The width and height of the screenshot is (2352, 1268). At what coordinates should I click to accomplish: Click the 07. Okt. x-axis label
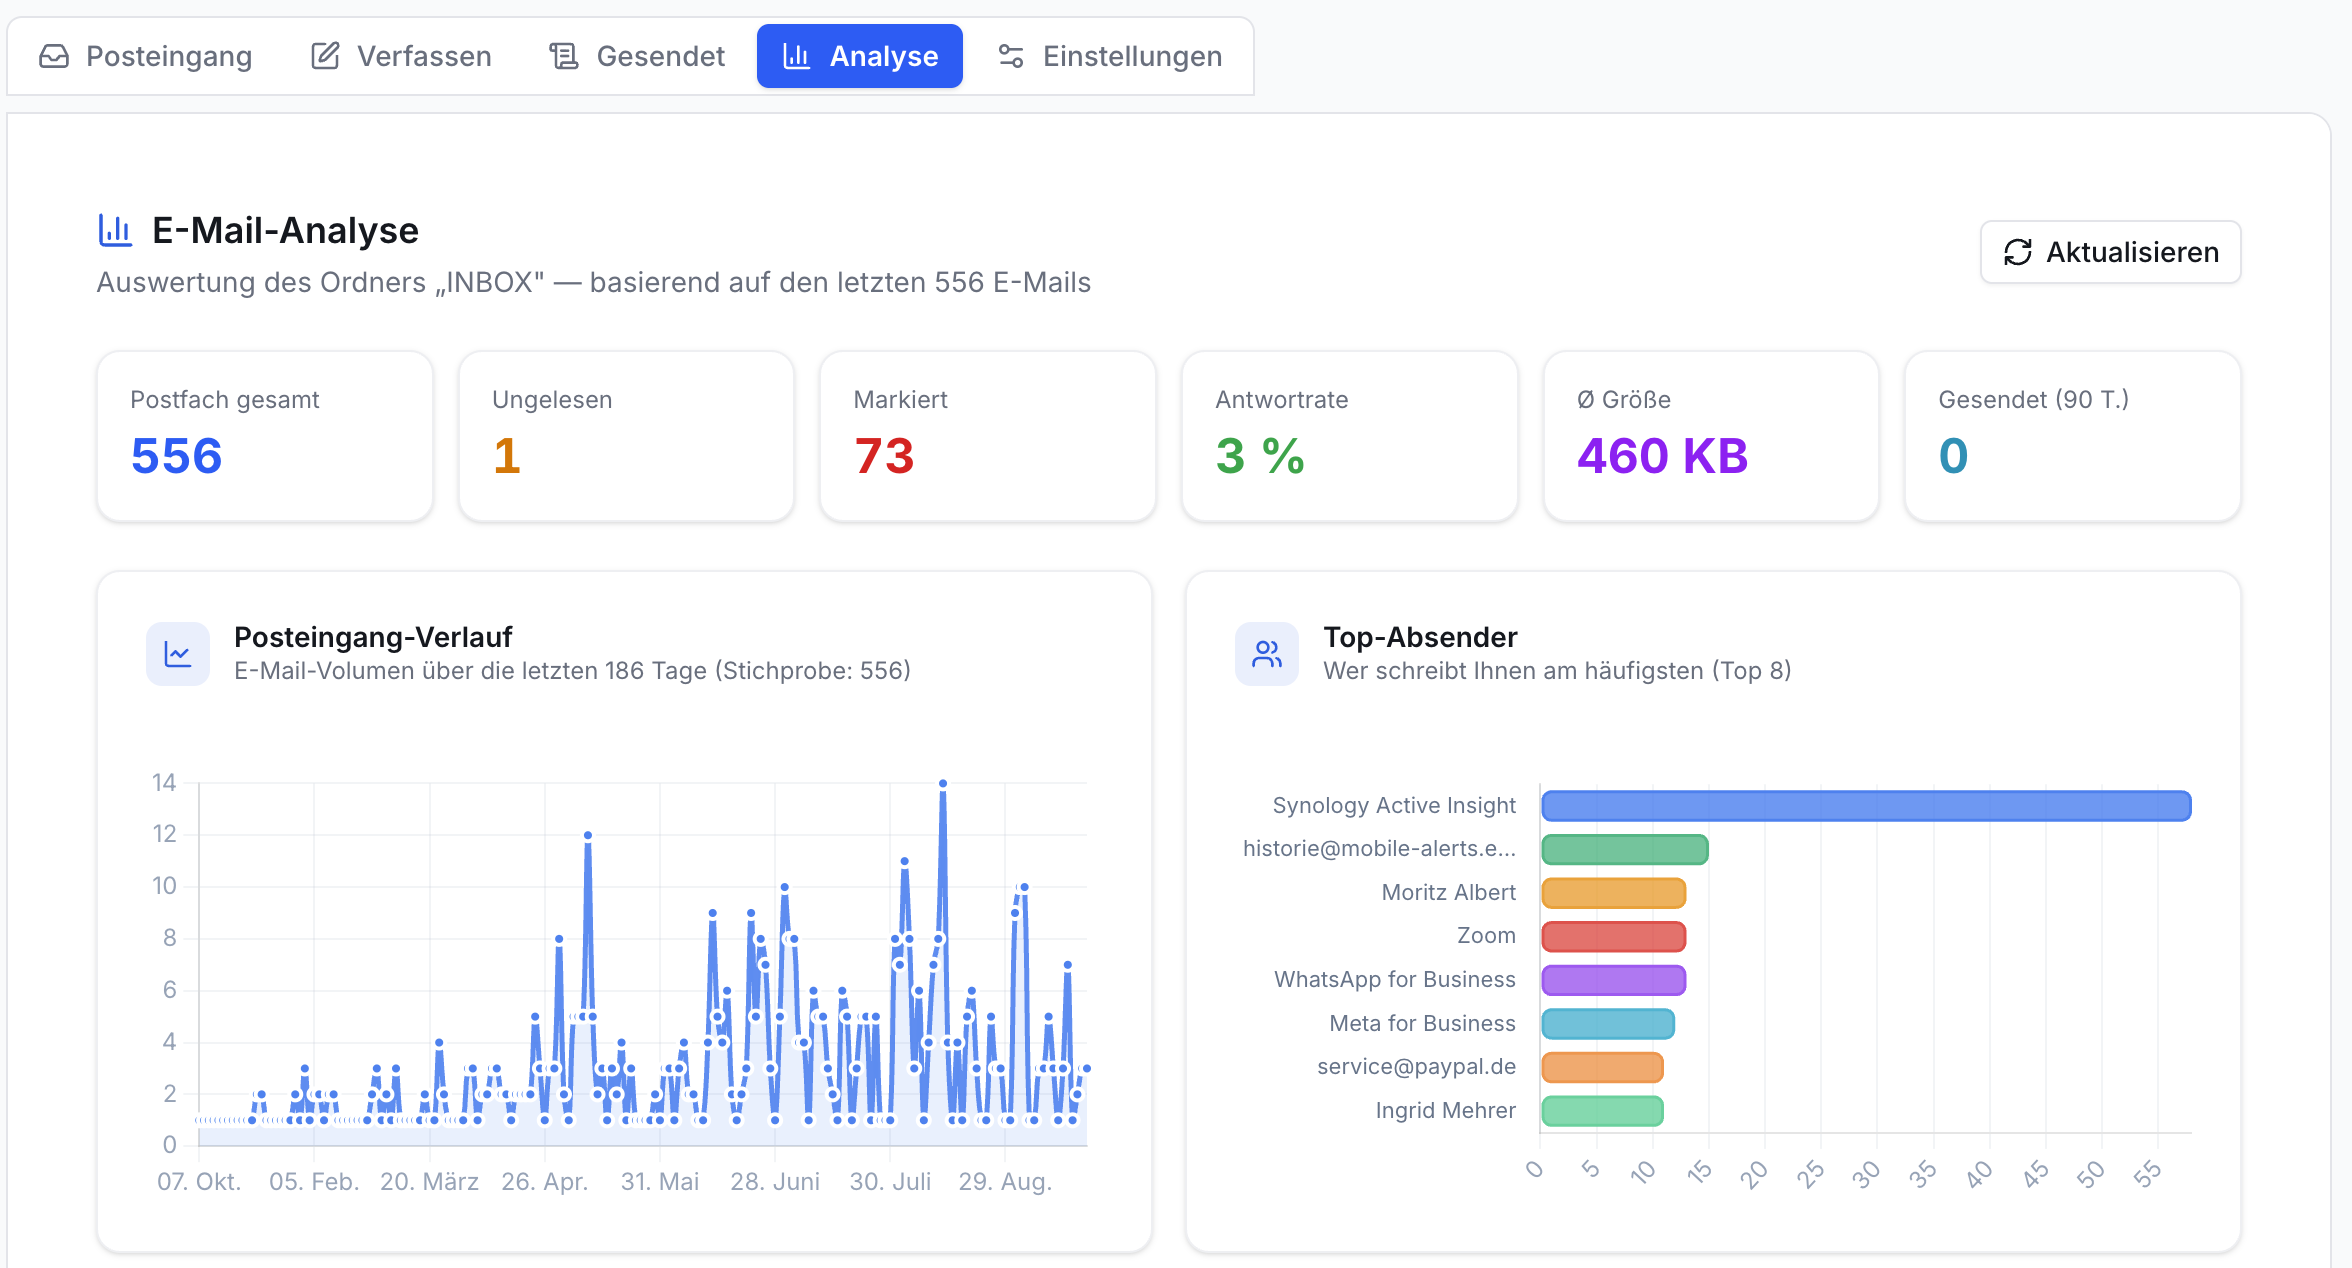pos(199,1182)
